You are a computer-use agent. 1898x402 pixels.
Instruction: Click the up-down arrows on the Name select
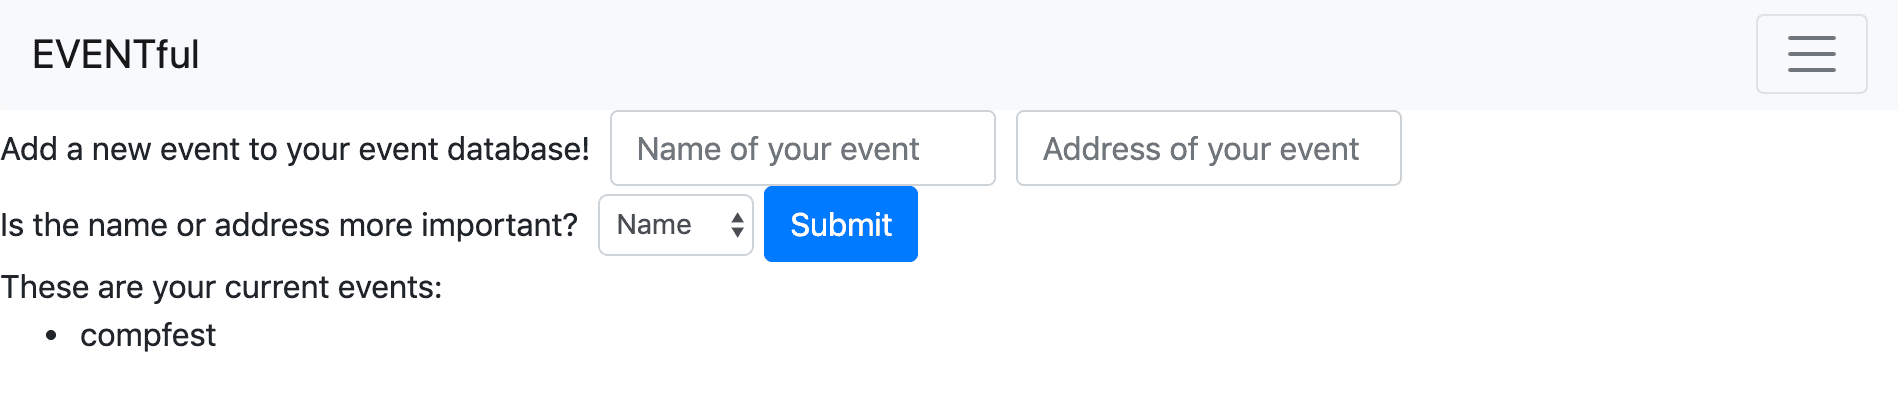[737, 225]
